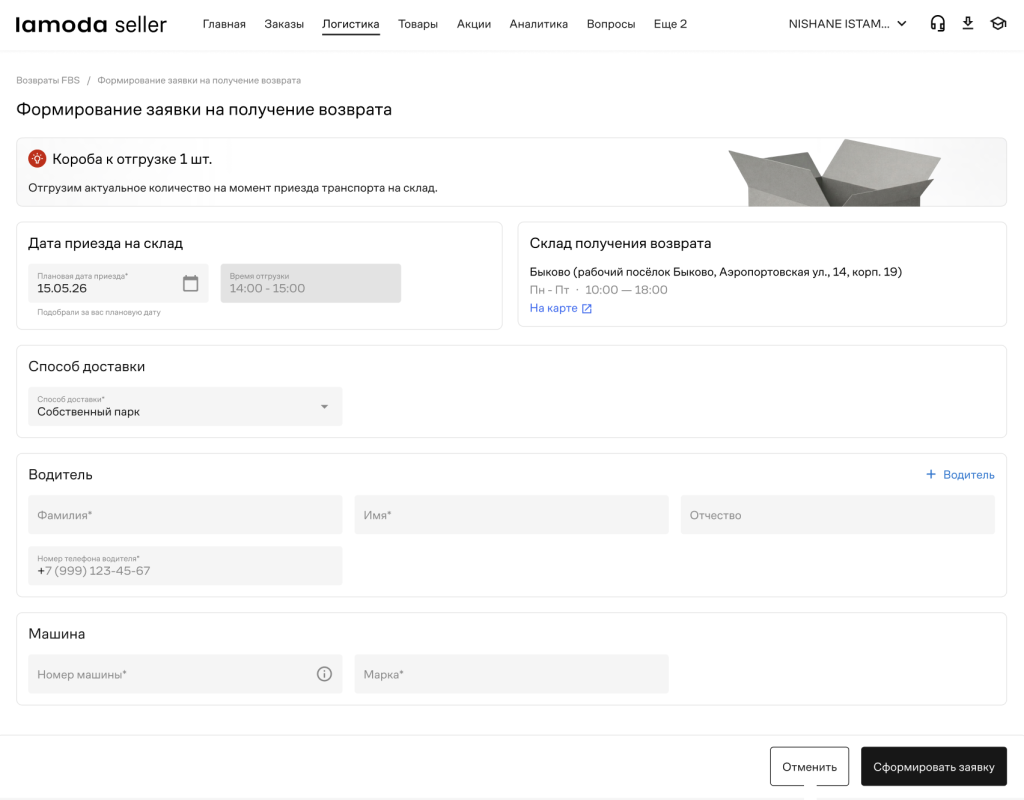Click the lamoda seller logo

pyautogui.click(x=91, y=25)
